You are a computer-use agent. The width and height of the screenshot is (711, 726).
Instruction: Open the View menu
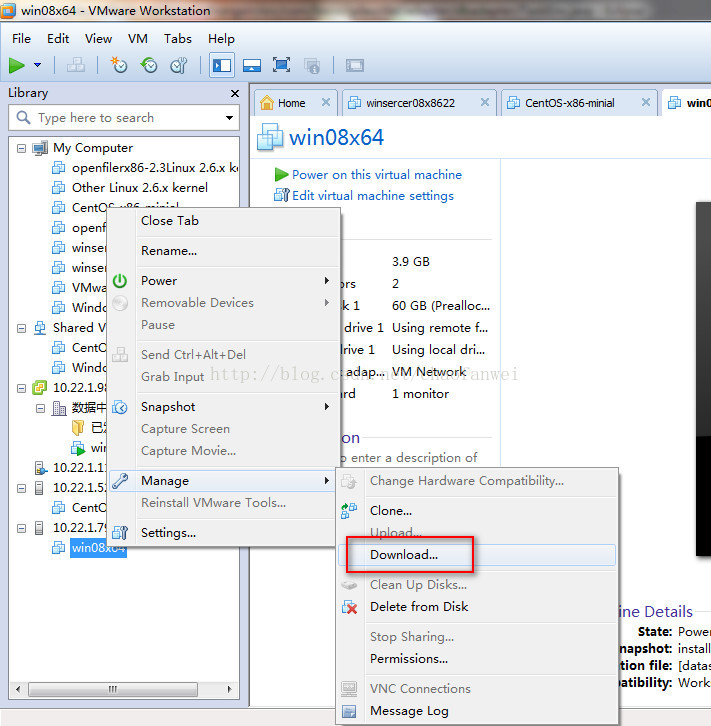[98, 38]
